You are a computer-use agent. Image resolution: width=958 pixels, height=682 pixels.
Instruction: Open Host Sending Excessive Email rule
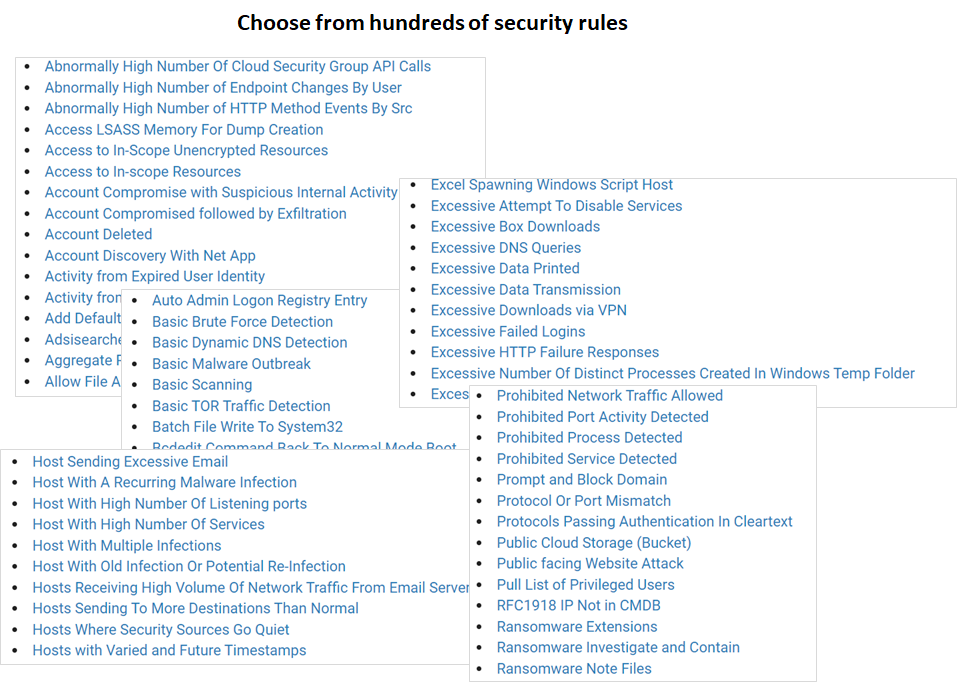(130, 462)
